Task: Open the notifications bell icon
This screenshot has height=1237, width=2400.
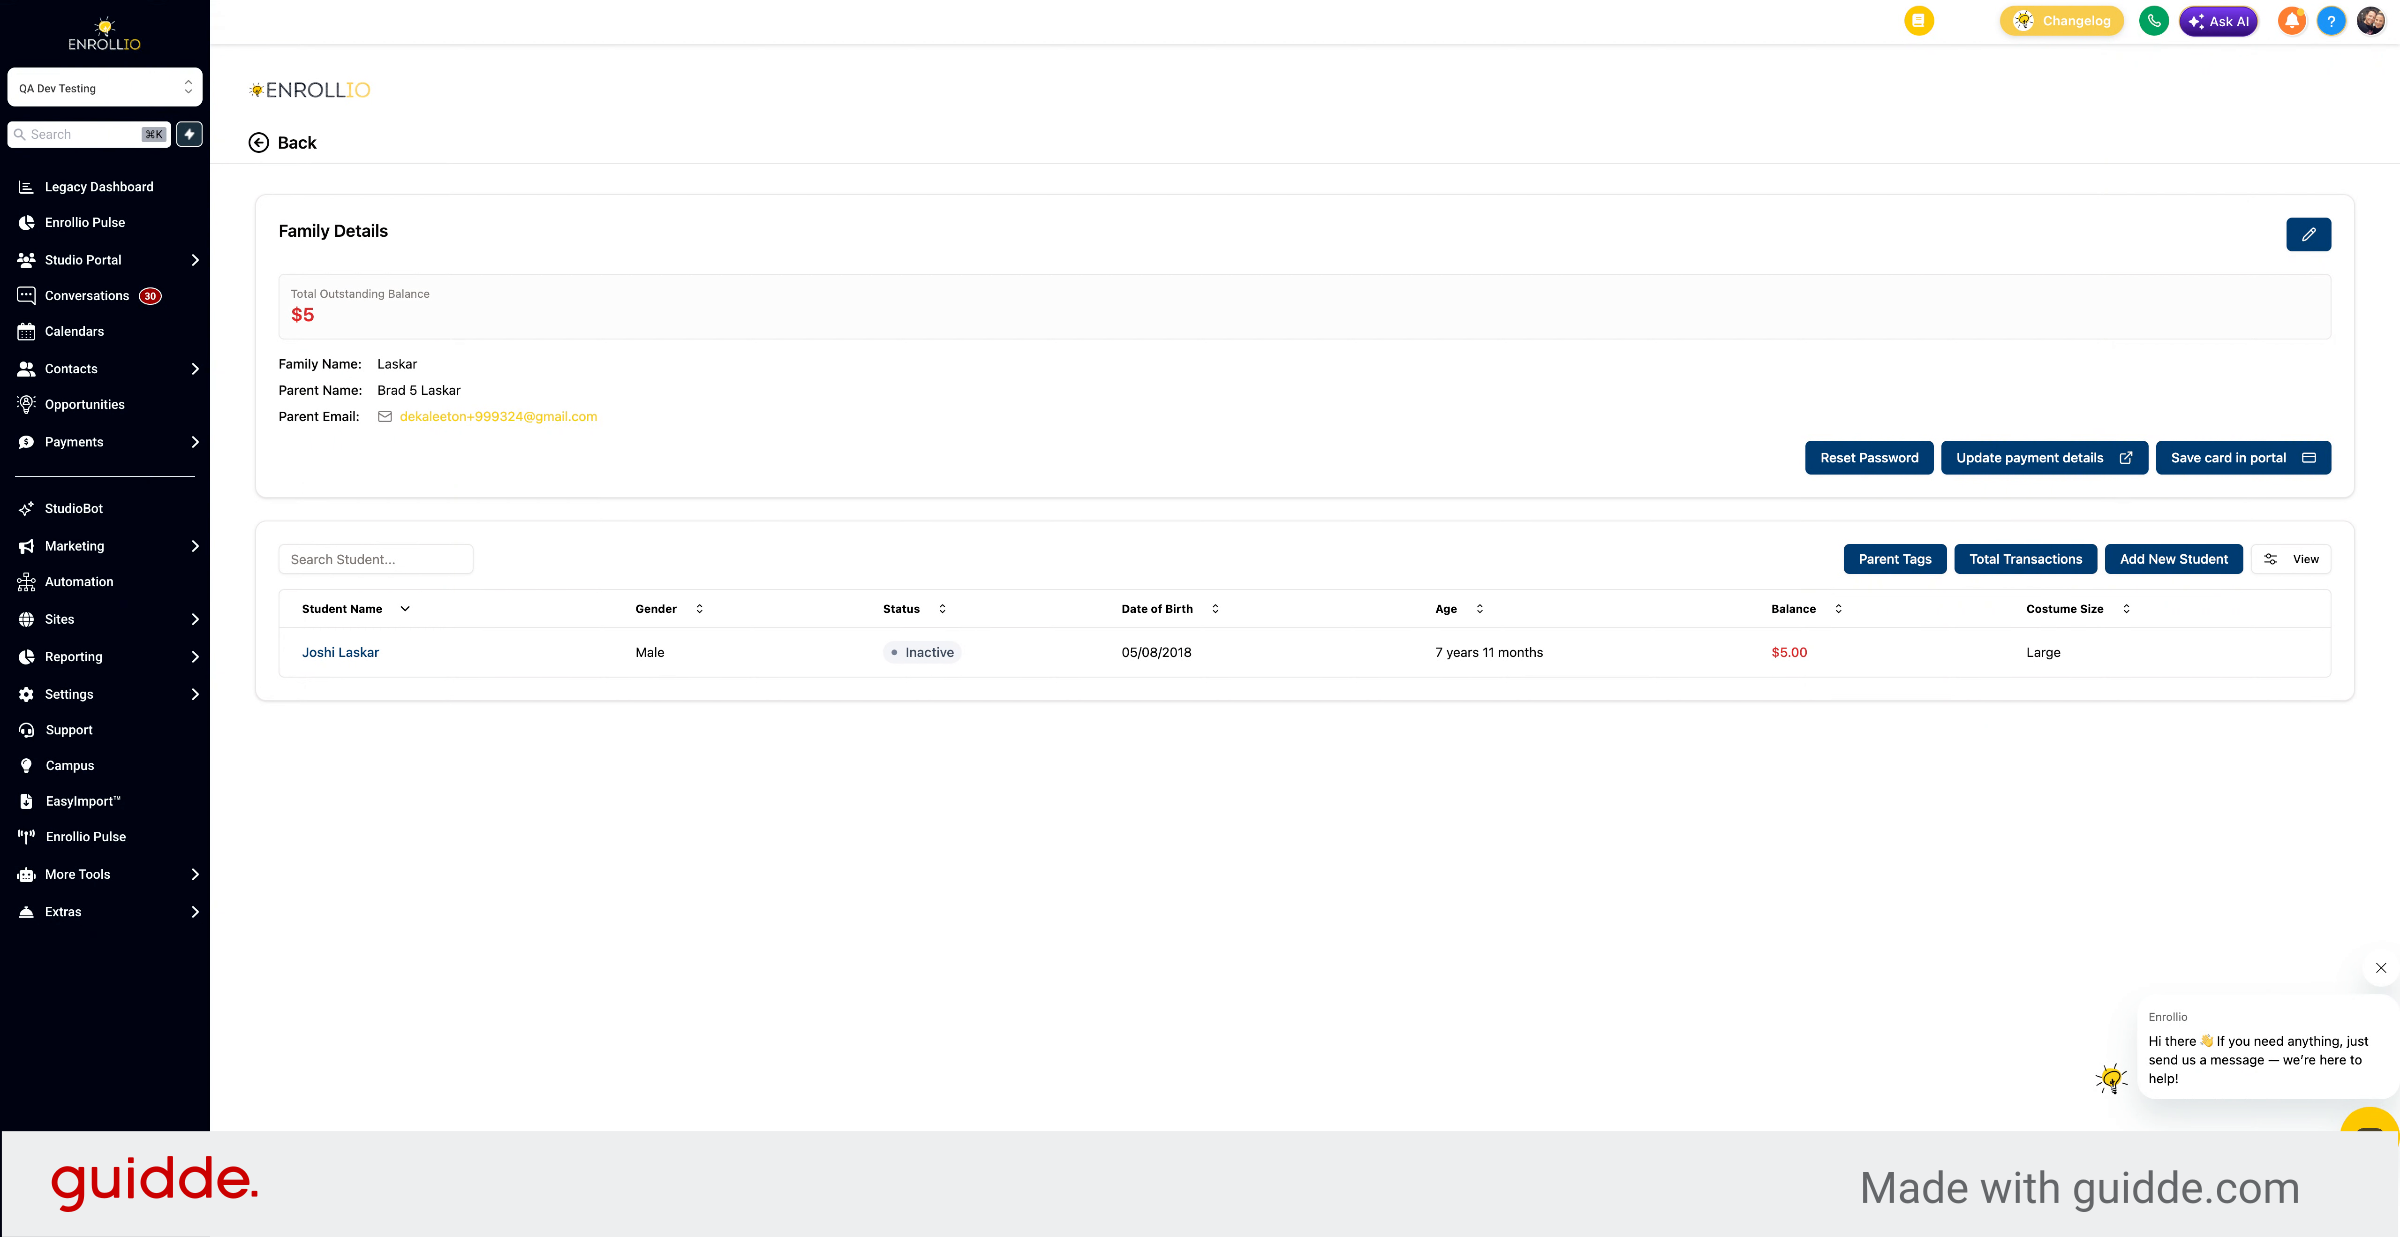Action: coord(2291,21)
